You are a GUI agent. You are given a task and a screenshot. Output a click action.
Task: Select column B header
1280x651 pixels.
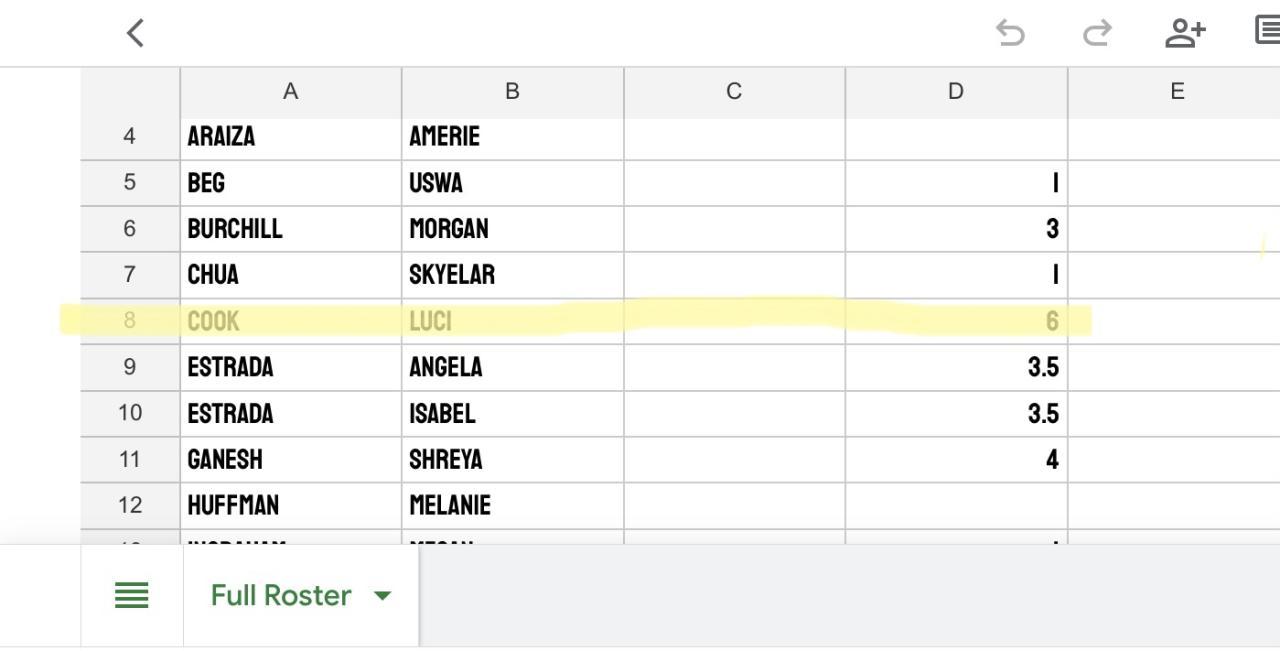512,92
